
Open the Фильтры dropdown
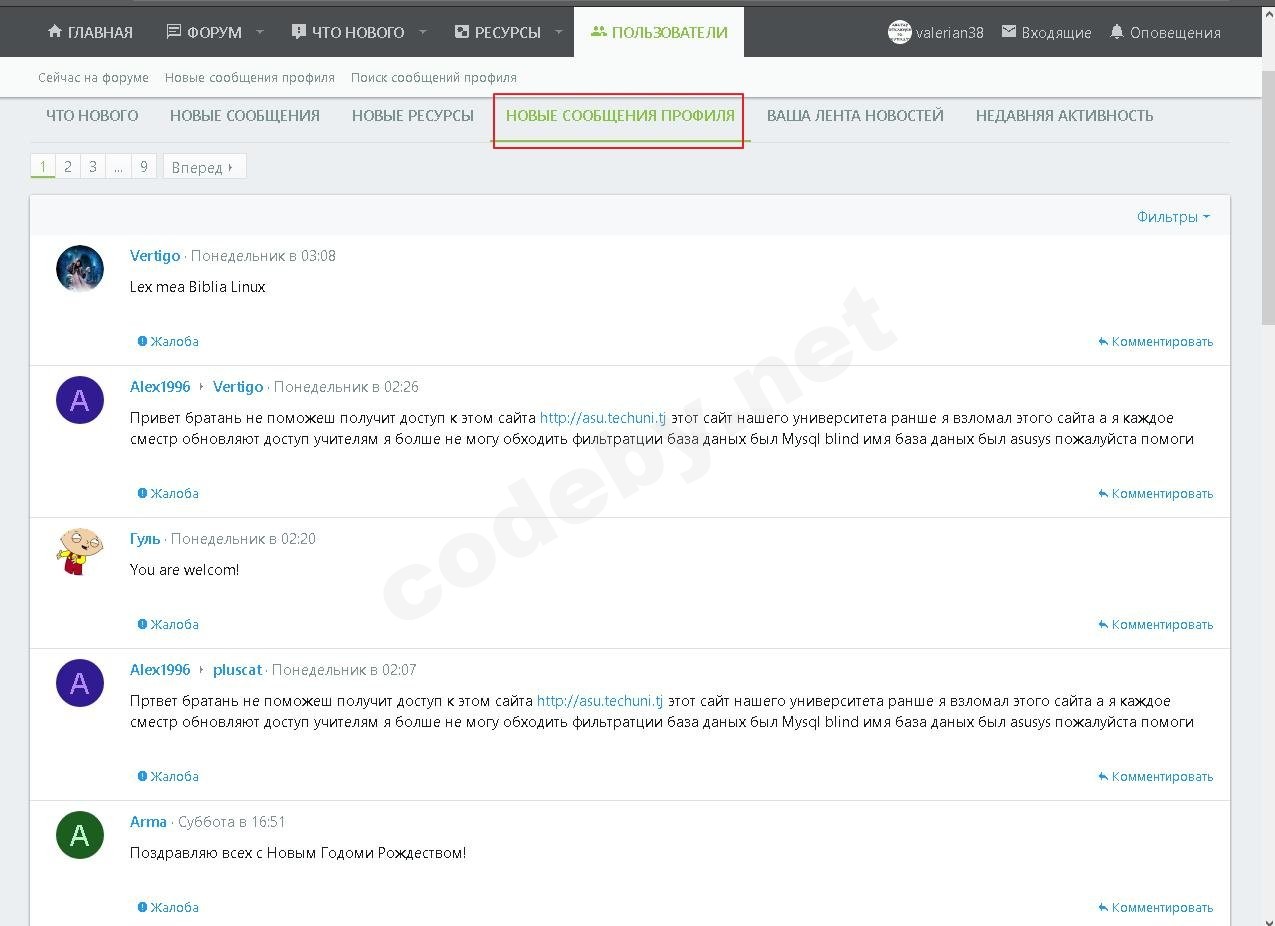click(x=1173, y=216)
